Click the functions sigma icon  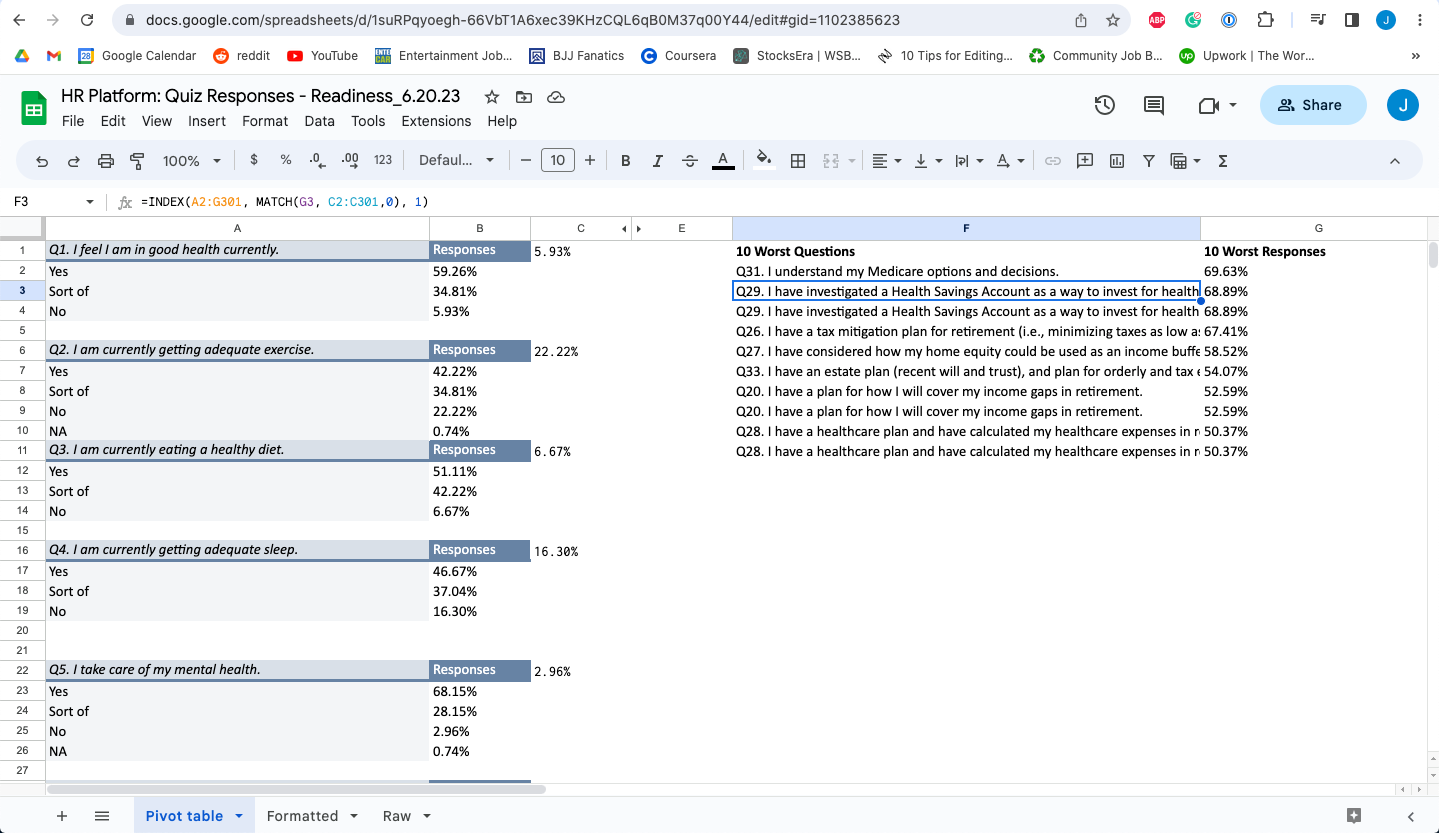1222,160
